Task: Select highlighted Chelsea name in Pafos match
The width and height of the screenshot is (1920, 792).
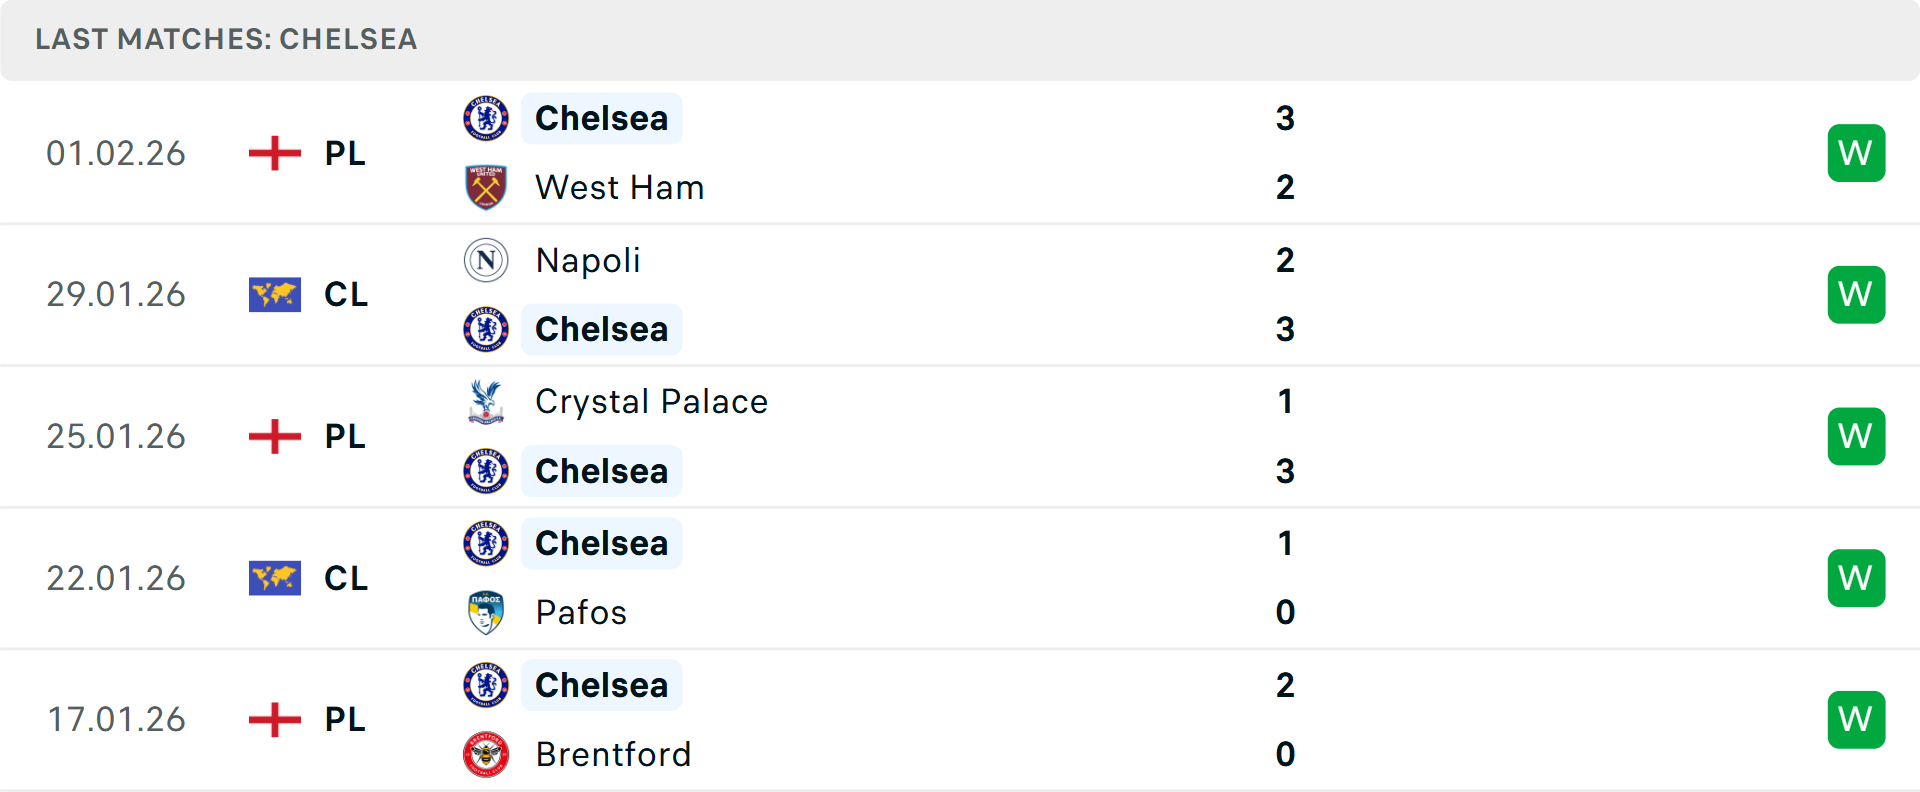Action: click(x=601, y=544)
